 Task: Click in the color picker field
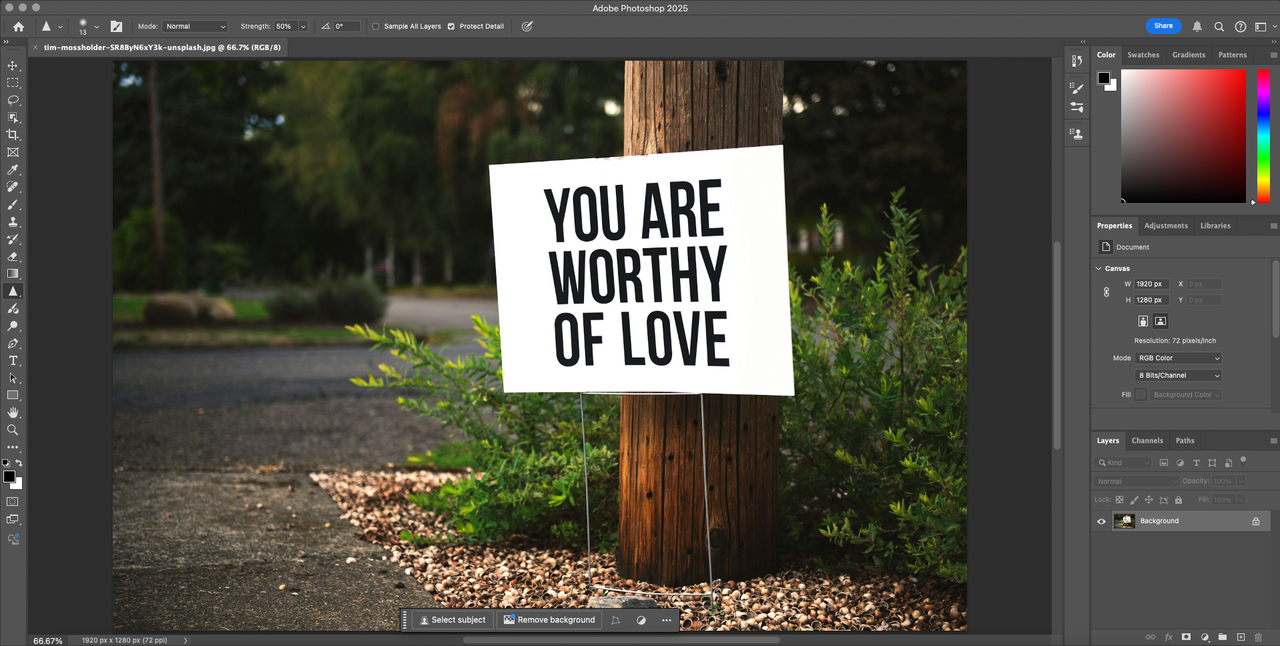click(x=1184, y=136)
